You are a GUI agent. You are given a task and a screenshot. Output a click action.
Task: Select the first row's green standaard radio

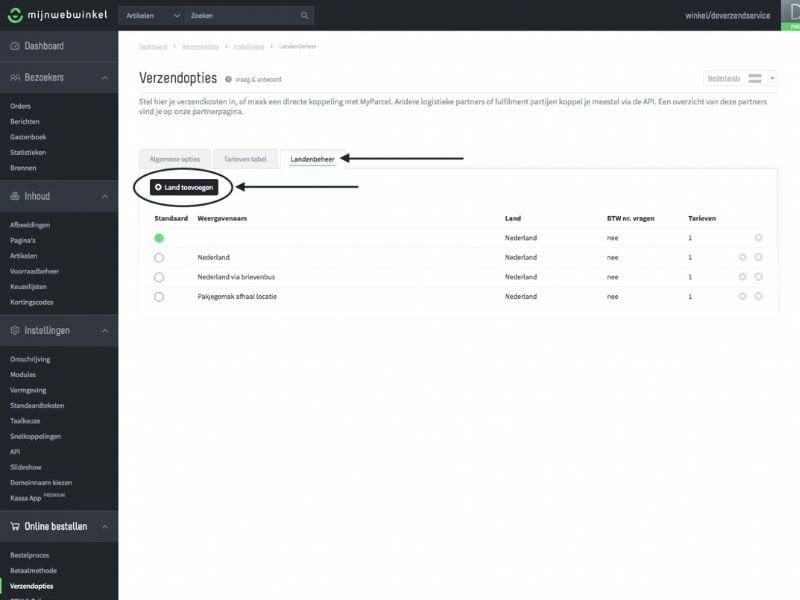[158, 237]
